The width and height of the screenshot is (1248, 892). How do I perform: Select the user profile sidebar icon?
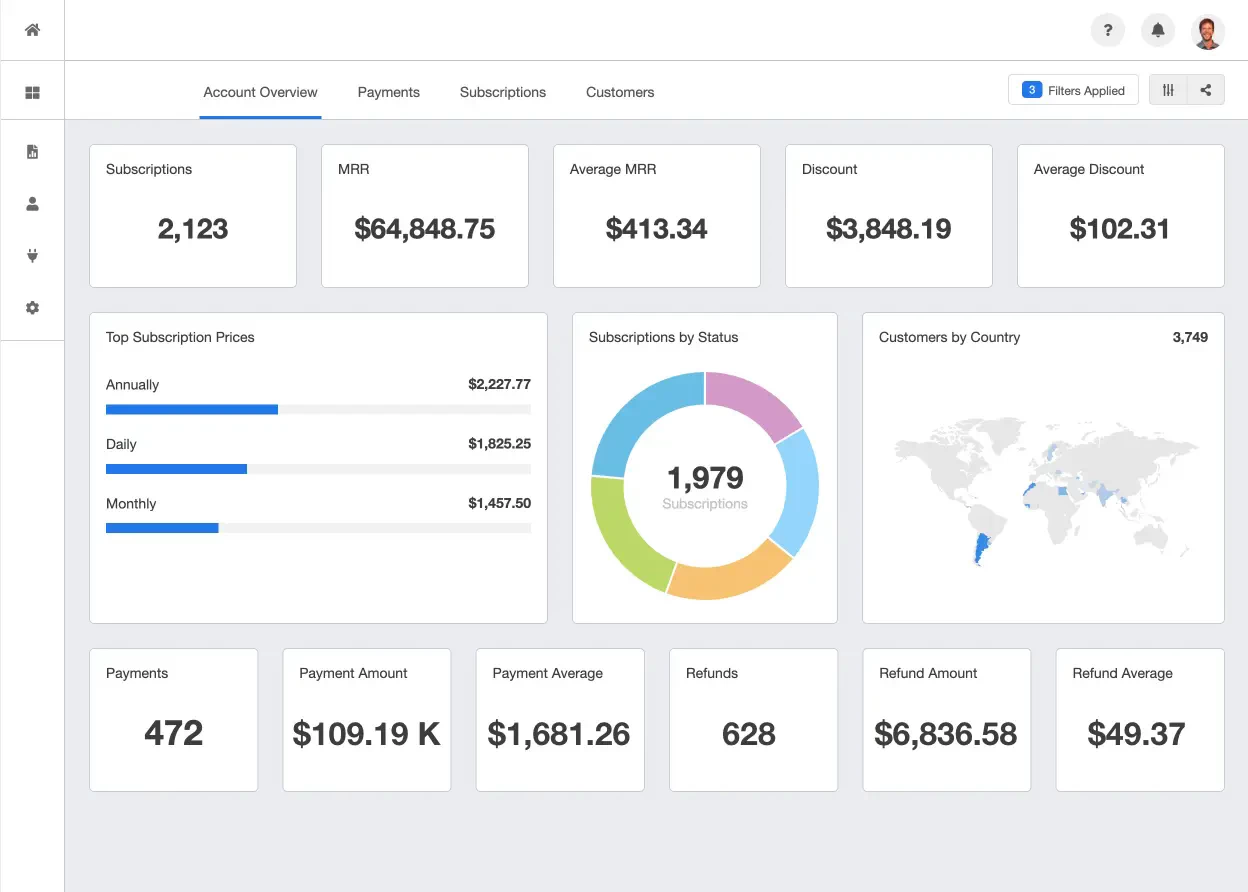[x=32, y=204]
